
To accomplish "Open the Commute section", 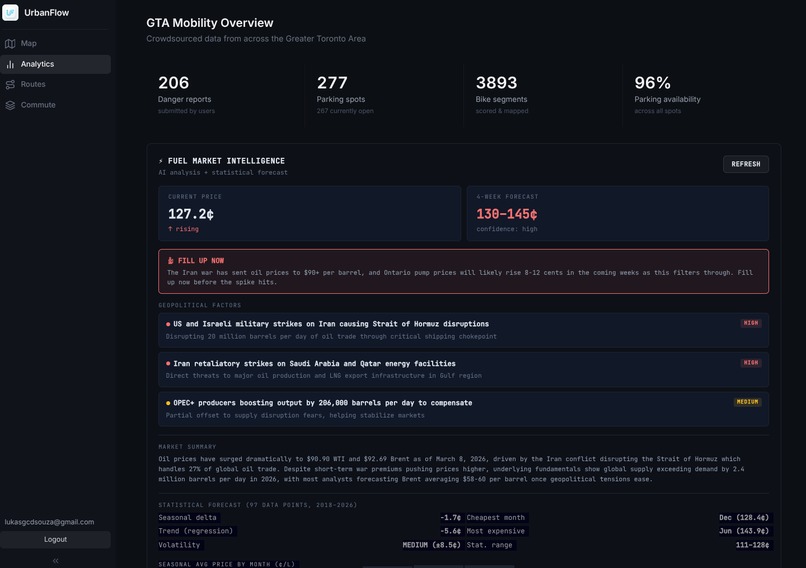I will pyautogui.click(x=56, y=105).
